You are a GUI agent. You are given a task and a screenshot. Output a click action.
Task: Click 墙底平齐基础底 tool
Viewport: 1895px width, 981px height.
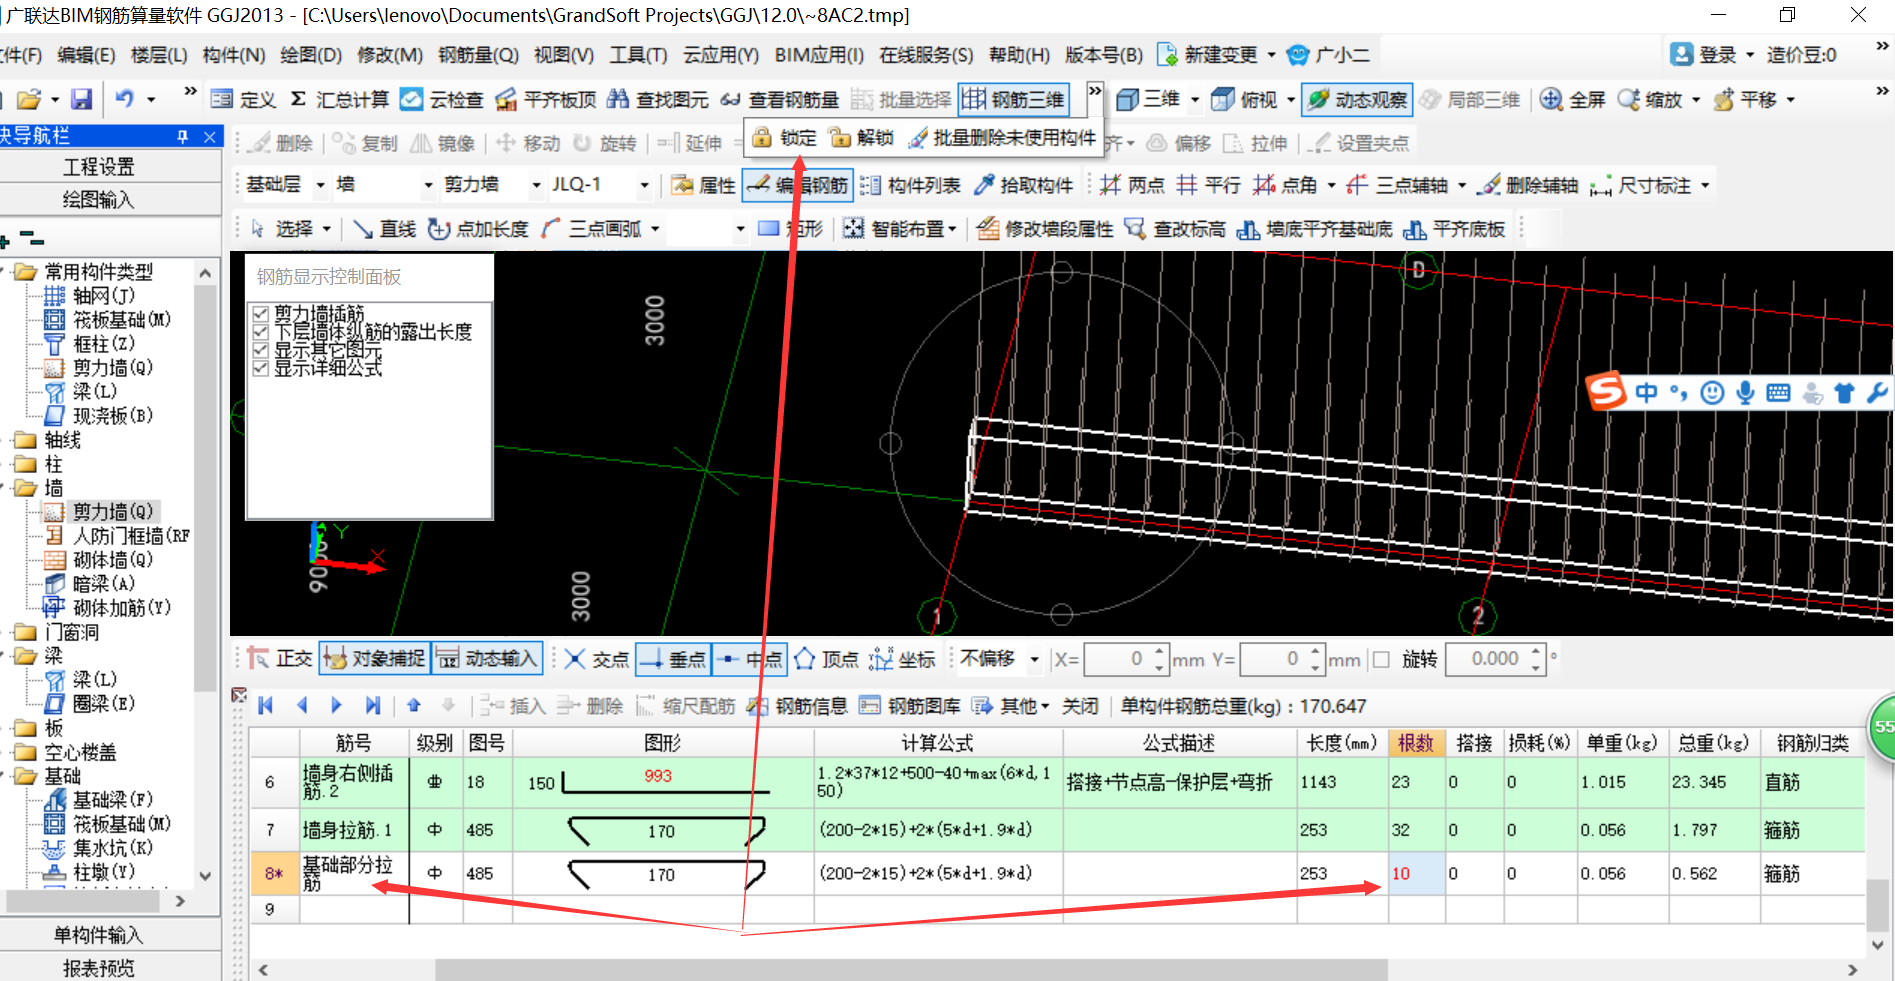click(x=1314, y=229)
